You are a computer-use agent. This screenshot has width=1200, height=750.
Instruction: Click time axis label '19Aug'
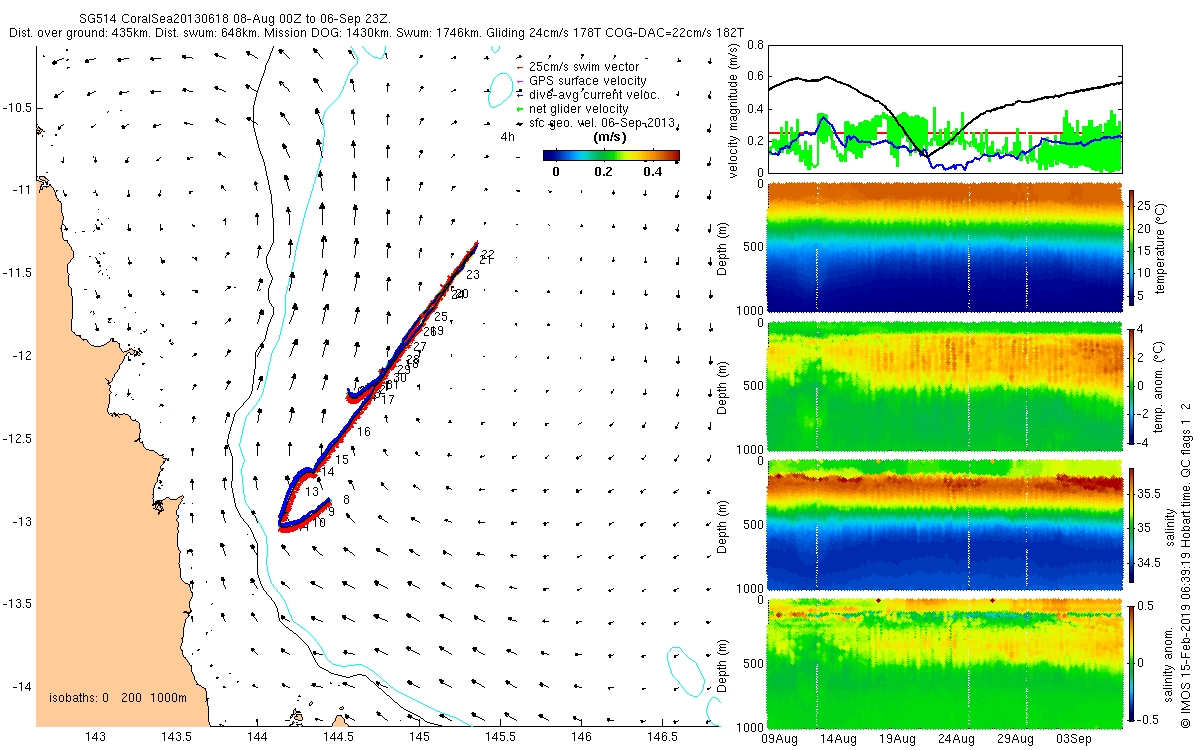897,739
